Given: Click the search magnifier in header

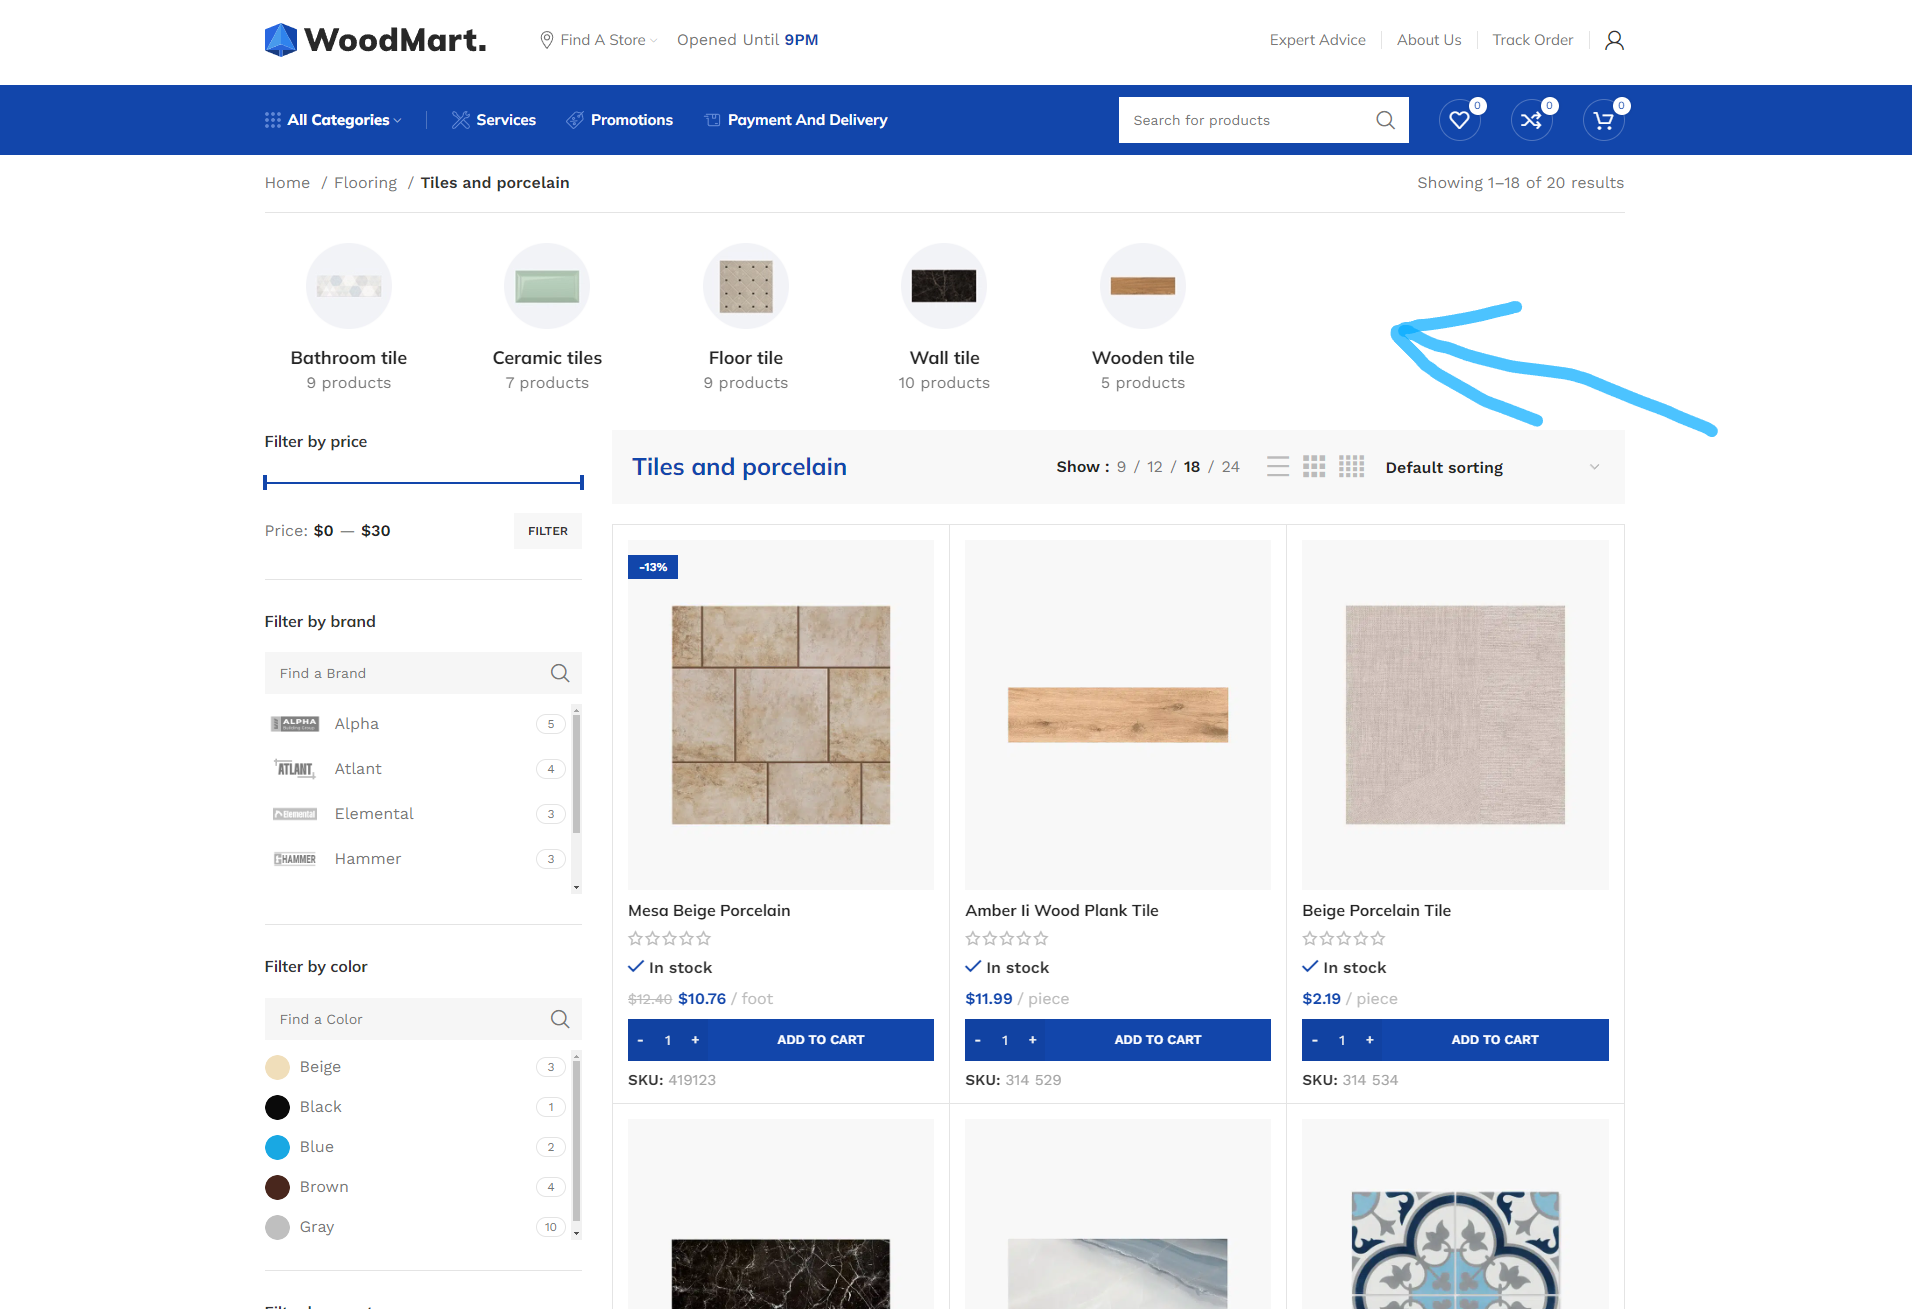Looking at the screenshot, I should [x=1385, y=120].
